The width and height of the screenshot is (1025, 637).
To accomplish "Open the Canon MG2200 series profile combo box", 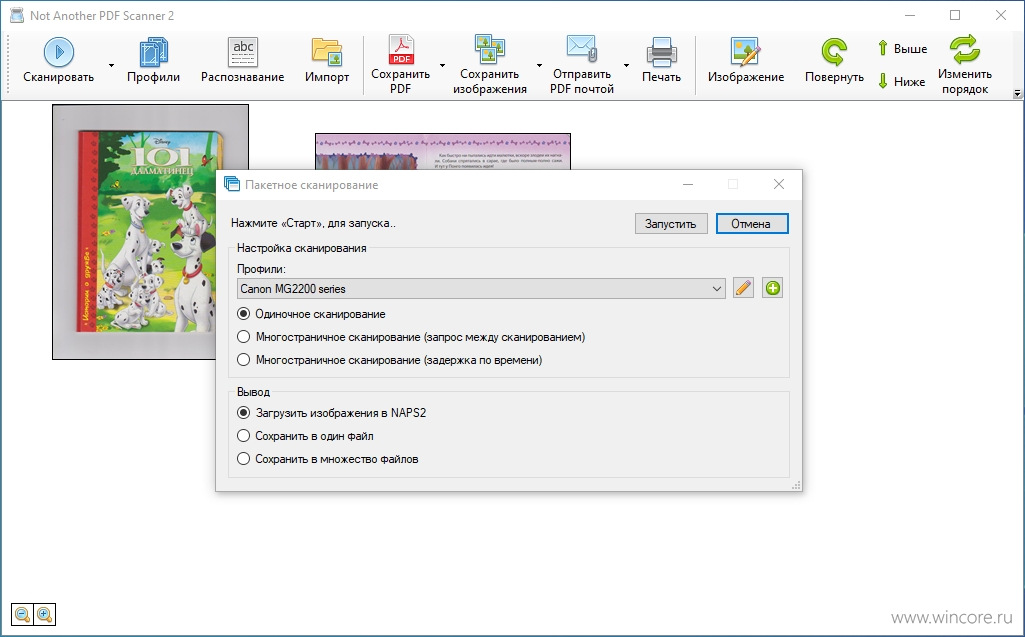I will click(x=481, y=288).
